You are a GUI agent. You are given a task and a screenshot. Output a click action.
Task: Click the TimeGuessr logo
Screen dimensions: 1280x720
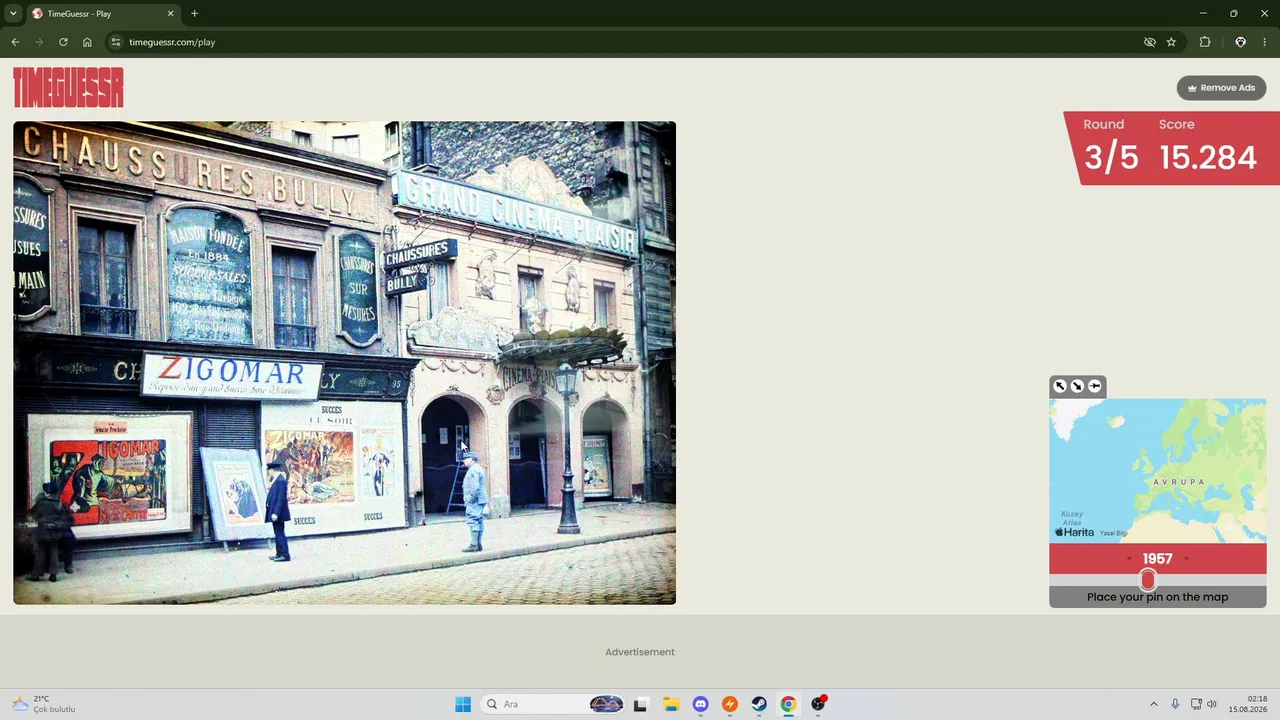[x=68, y=87]
